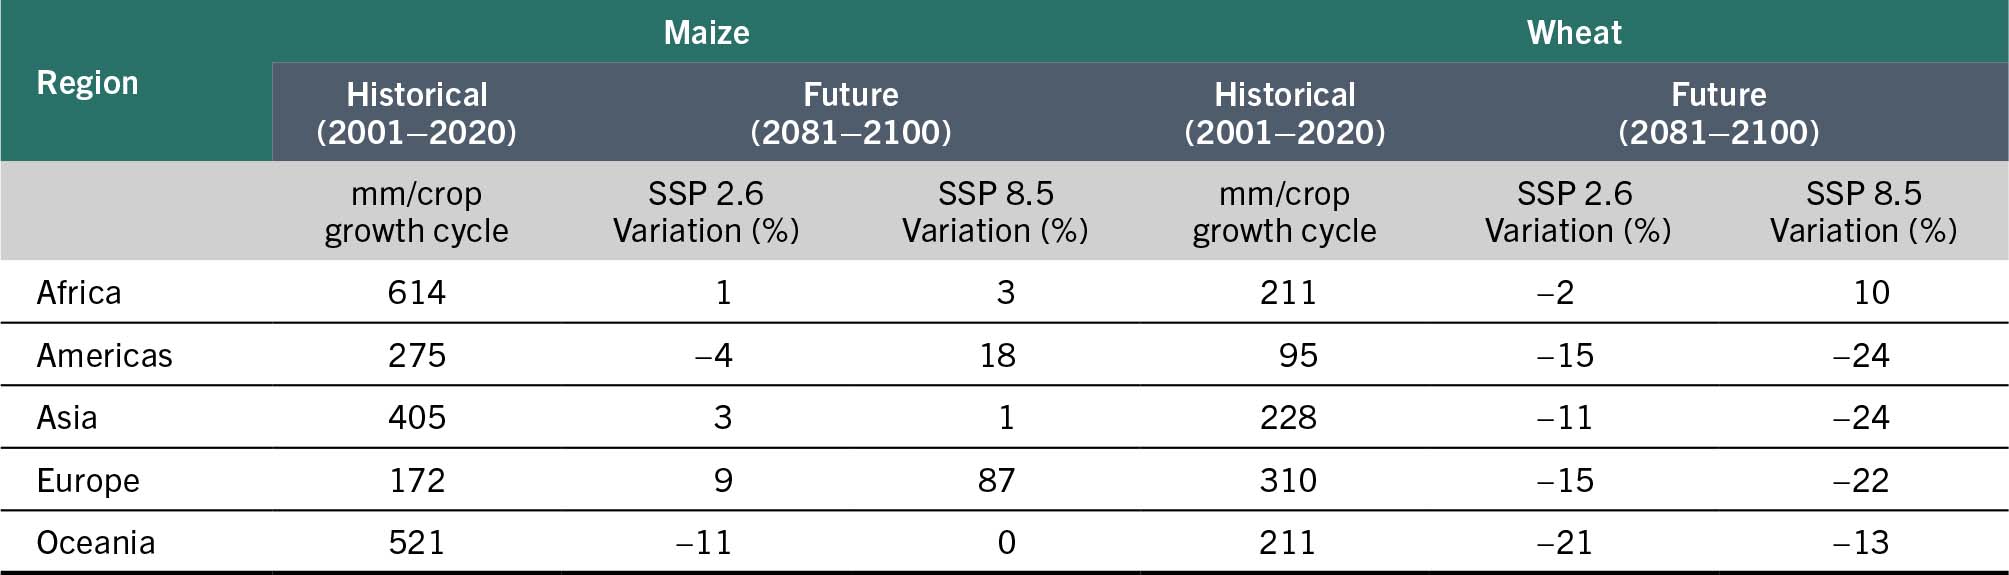The width and height of the screenshot is (2009, 575).
Task: Click the Maize header cell
Action: pyautogui.click(x=706, y=32)
